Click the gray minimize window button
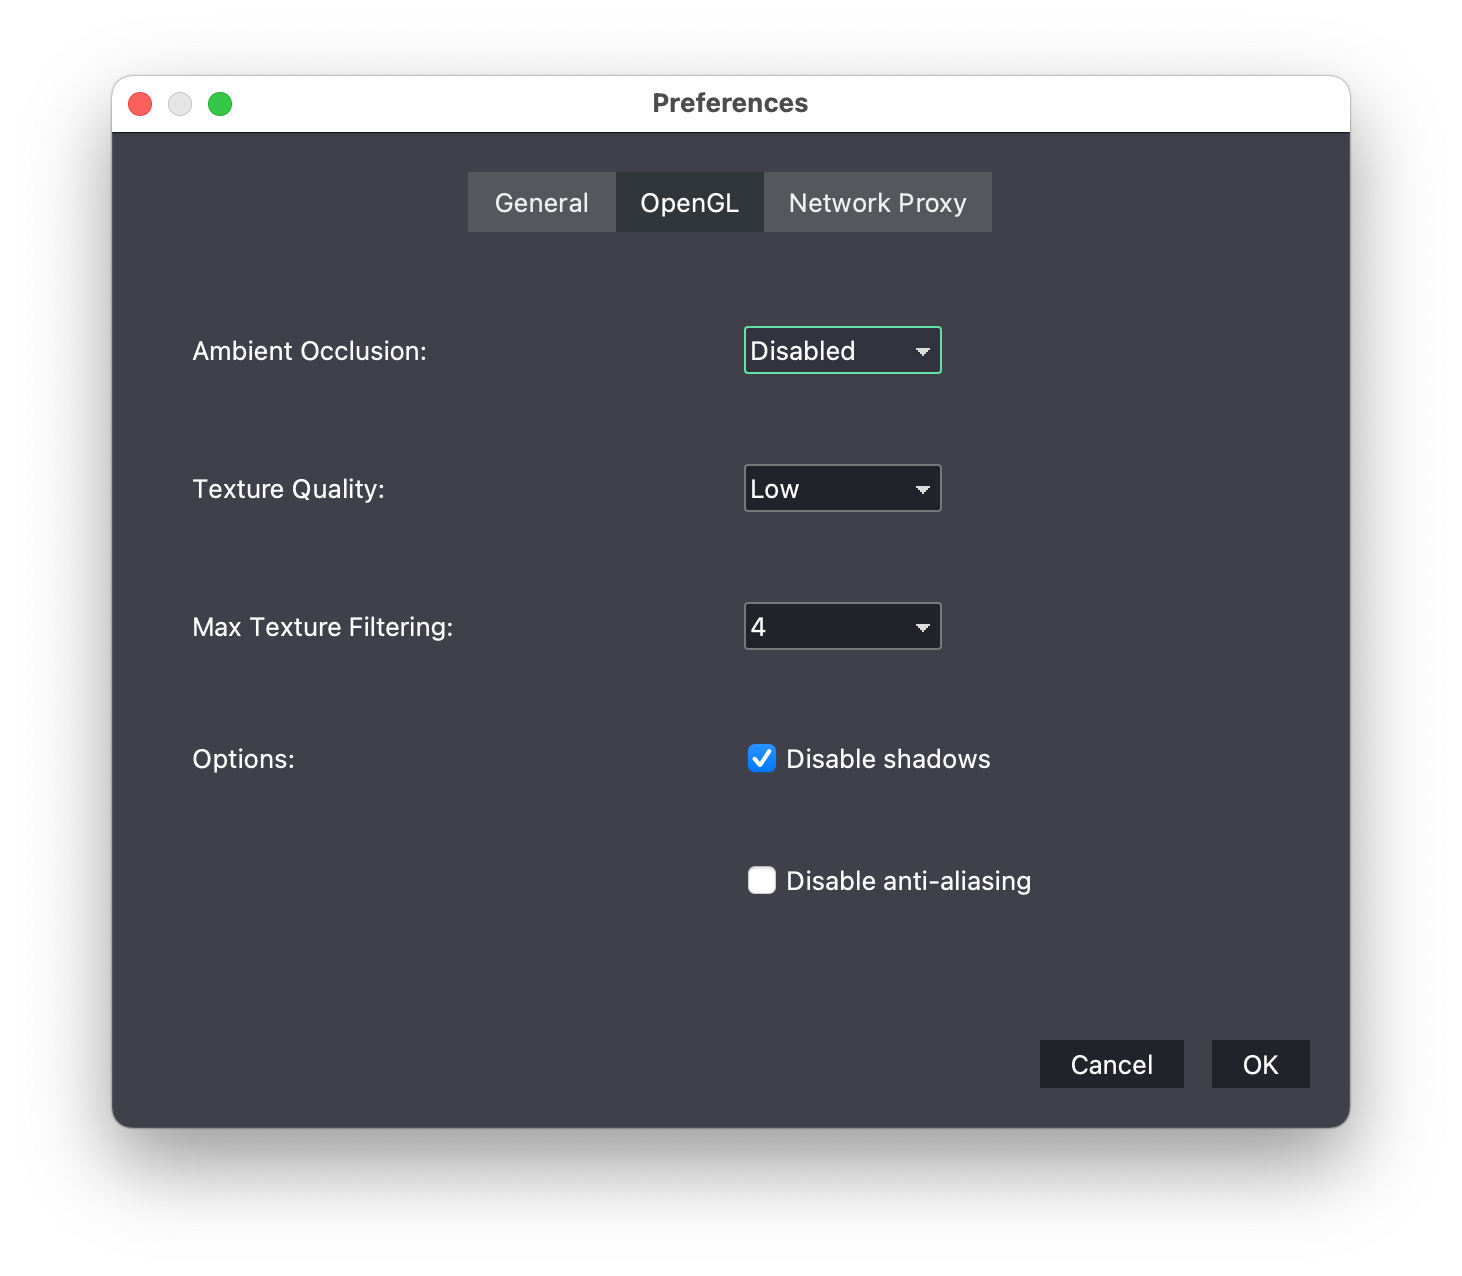 point(180,104)
